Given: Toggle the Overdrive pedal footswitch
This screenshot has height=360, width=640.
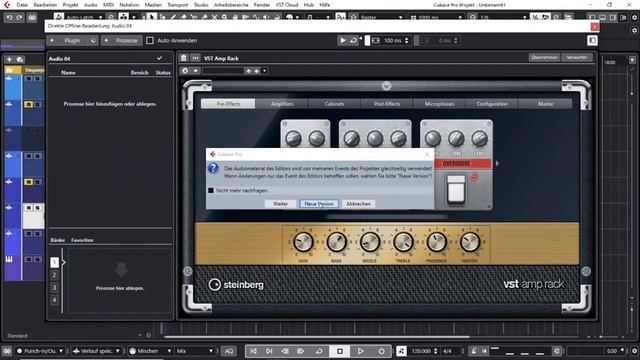Looking at the screenshot, I should pyautogui.click(x=456, y=189).
